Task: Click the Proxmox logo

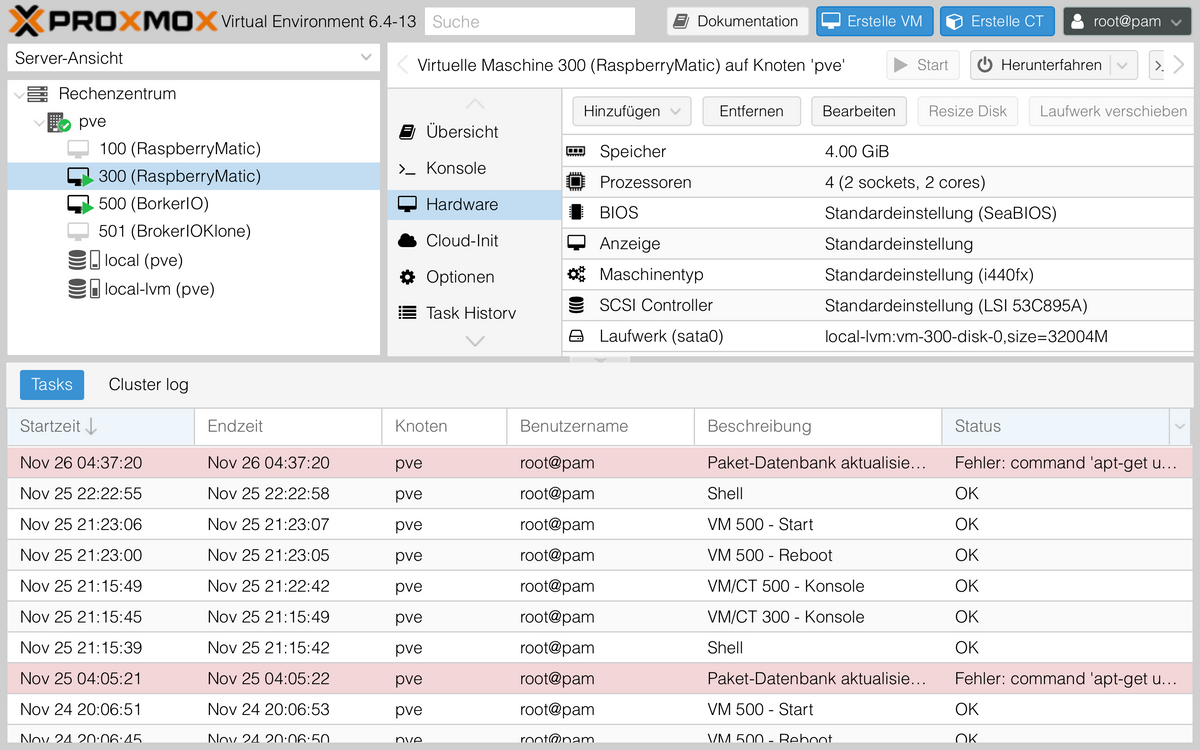Action: point(112,20)
